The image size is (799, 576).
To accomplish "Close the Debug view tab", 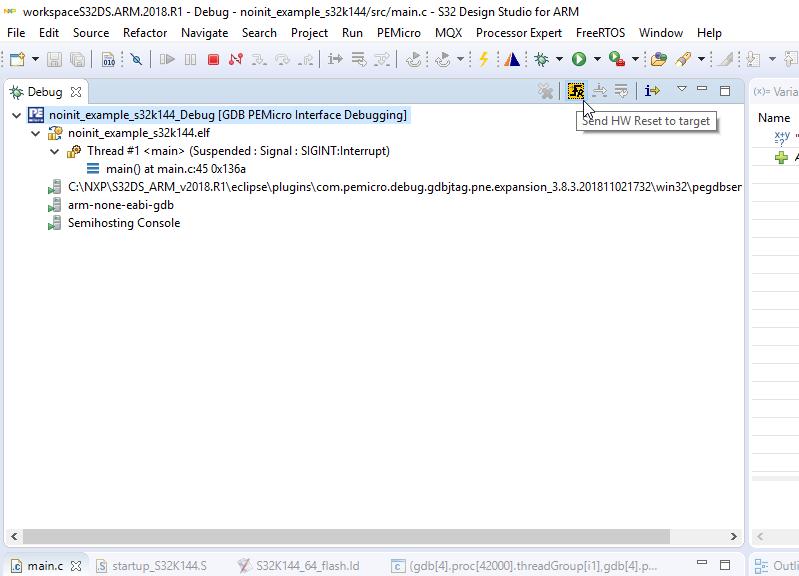I will pos(75,92).
